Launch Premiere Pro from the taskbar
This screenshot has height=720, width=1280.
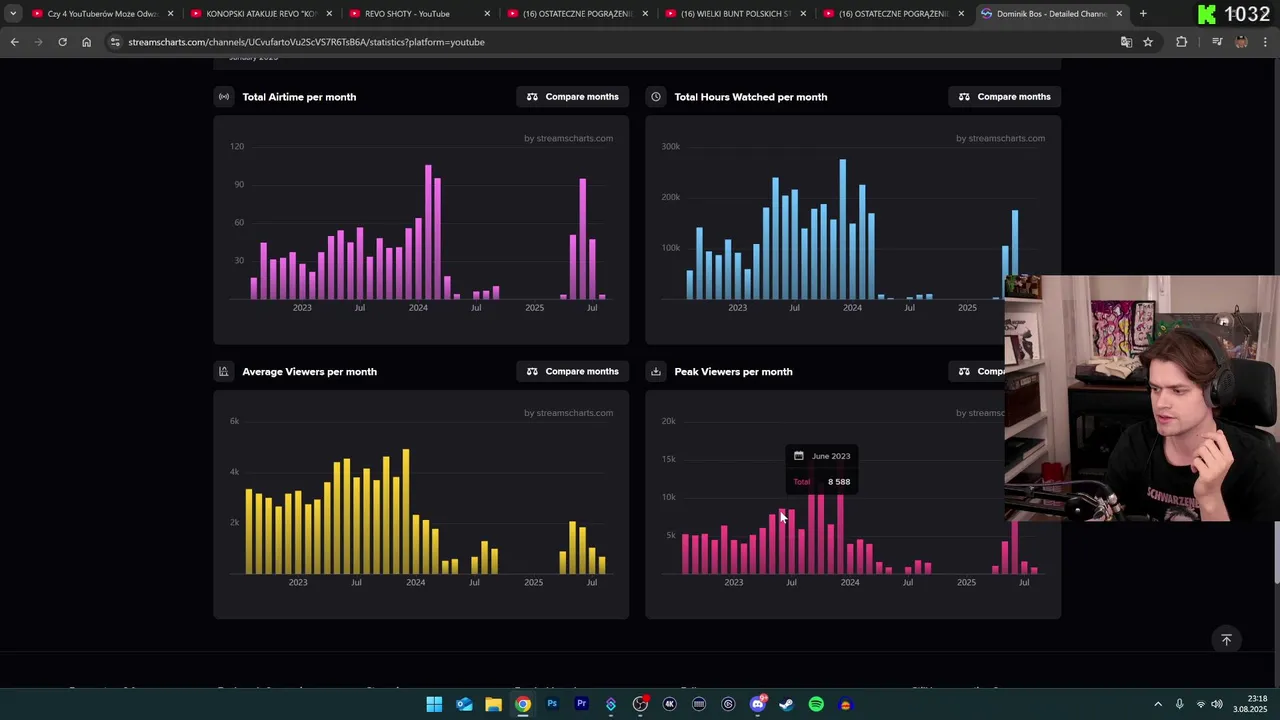[581, 705]
